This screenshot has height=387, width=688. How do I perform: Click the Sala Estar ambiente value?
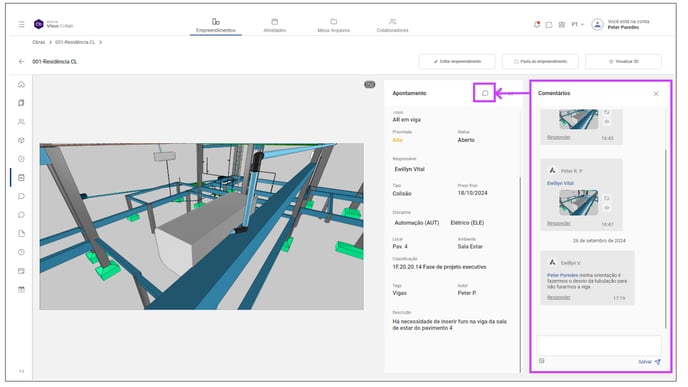point(470,247)
